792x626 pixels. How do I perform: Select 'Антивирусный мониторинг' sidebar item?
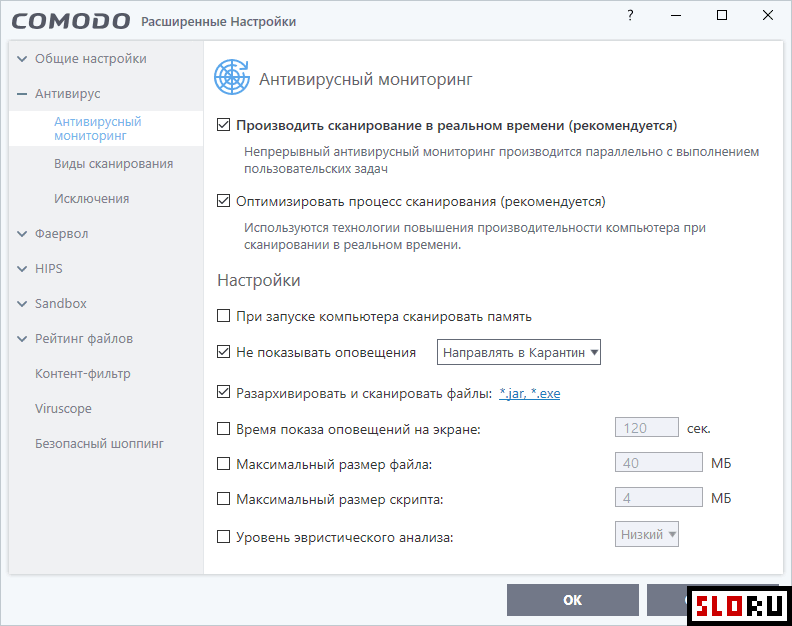point(106,128)
